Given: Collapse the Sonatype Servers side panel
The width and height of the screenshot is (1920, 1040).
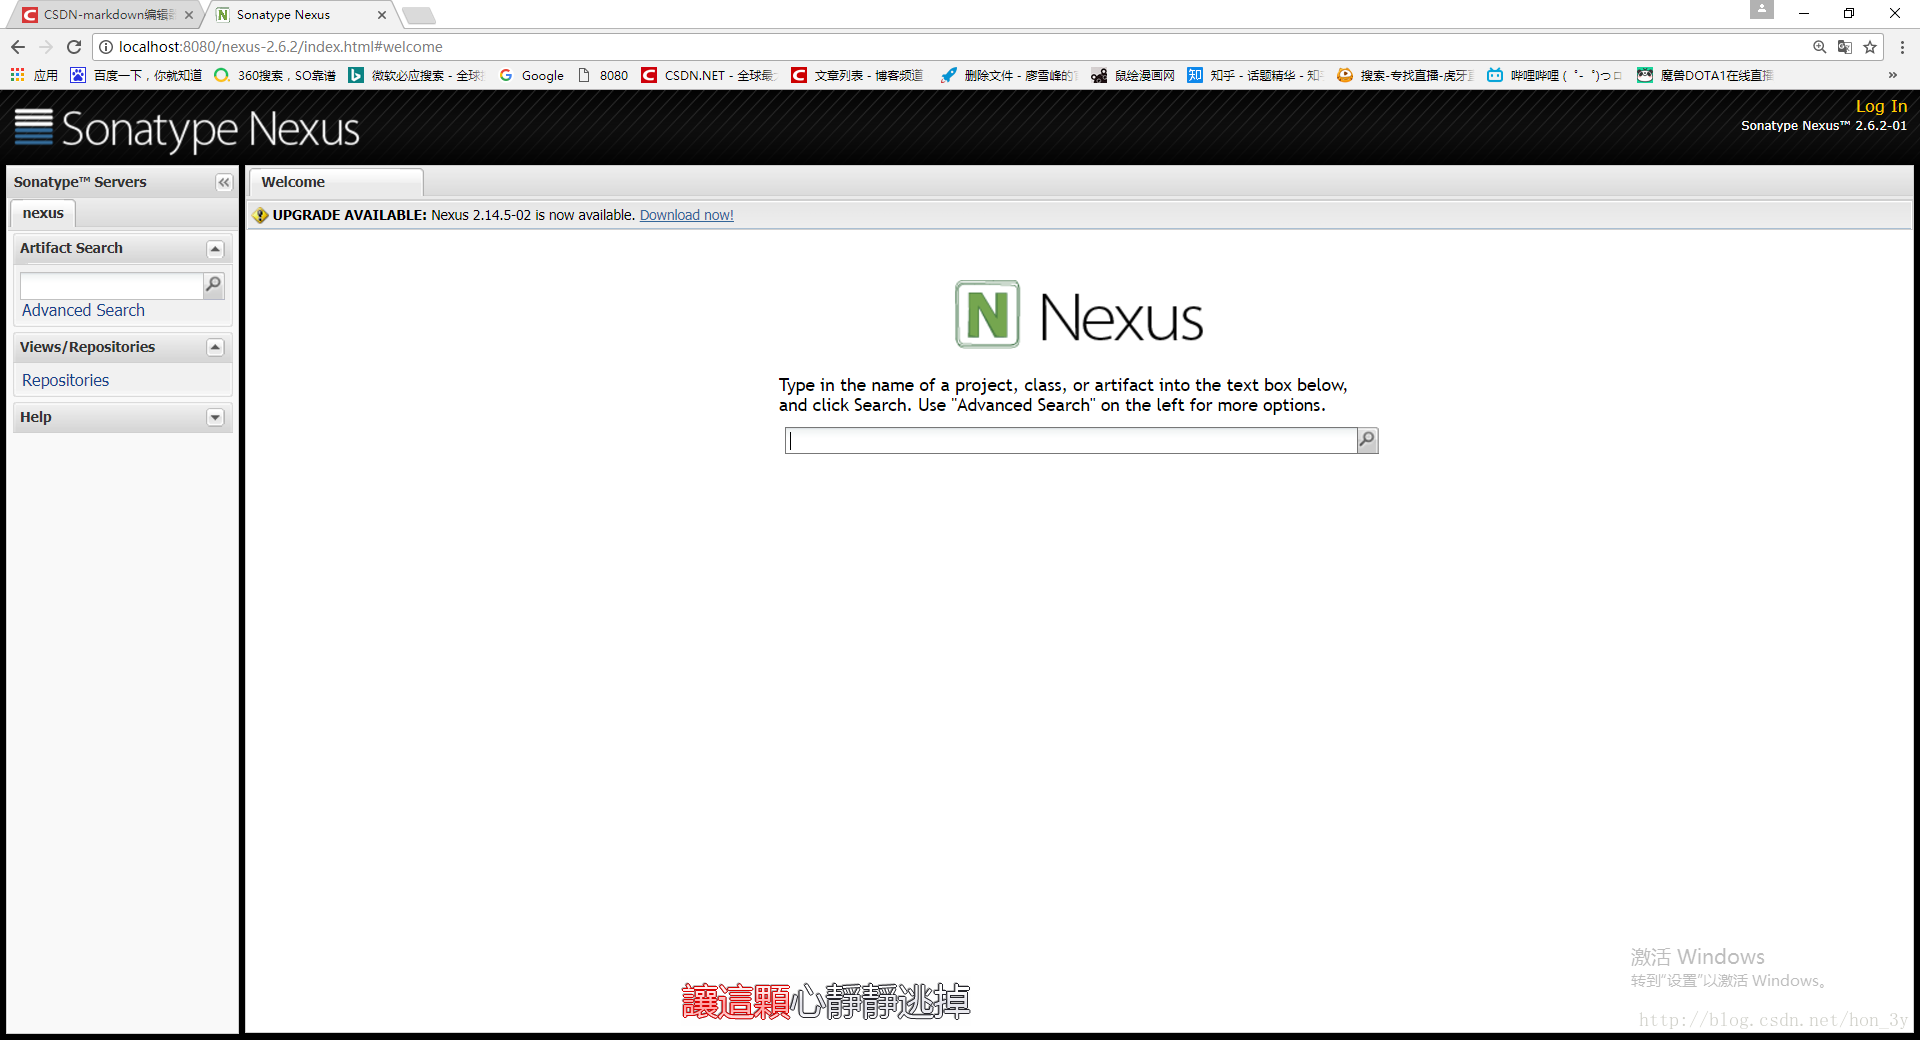Looking at the screenshot, I should pyautogui.click(x=224, y=182).
